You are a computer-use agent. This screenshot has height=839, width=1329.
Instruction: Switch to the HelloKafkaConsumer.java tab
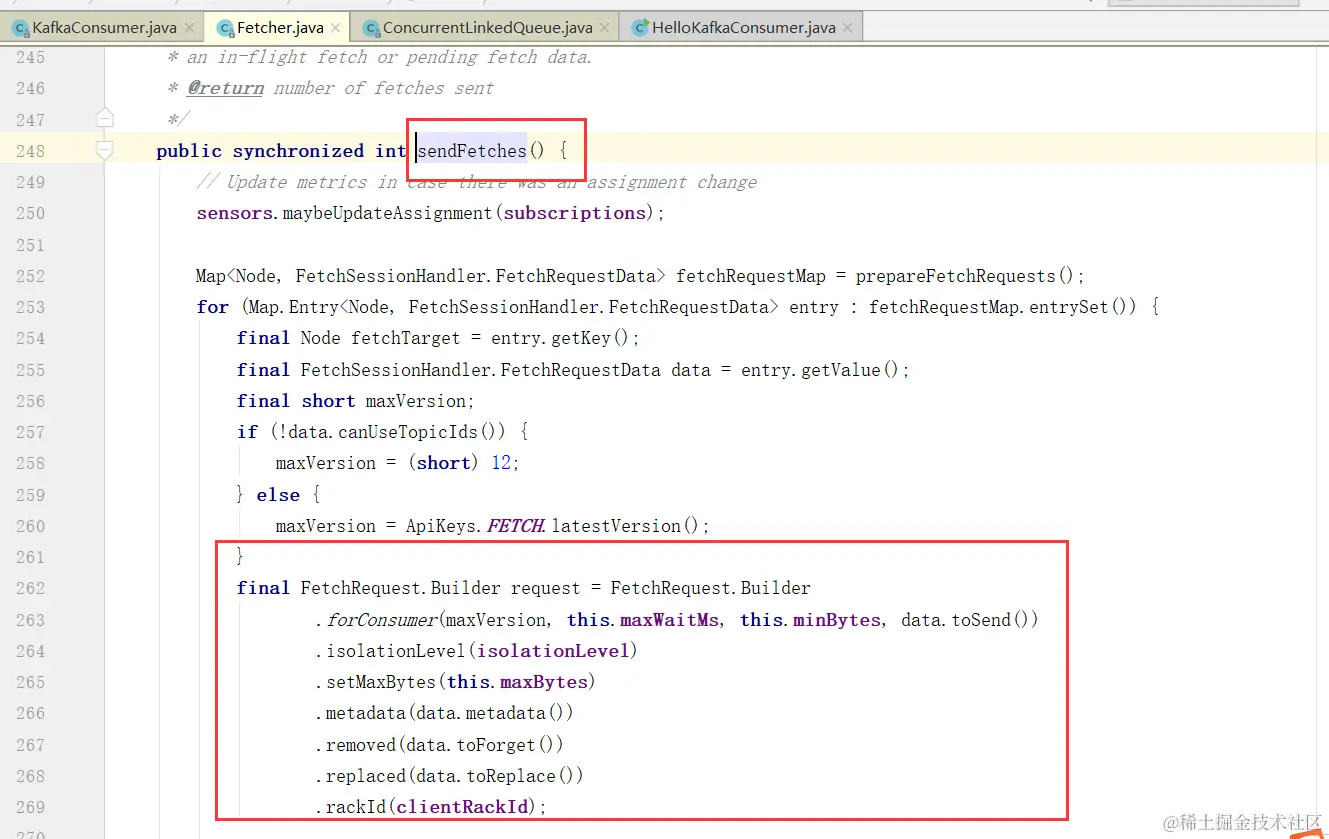[x=743, y=27]
